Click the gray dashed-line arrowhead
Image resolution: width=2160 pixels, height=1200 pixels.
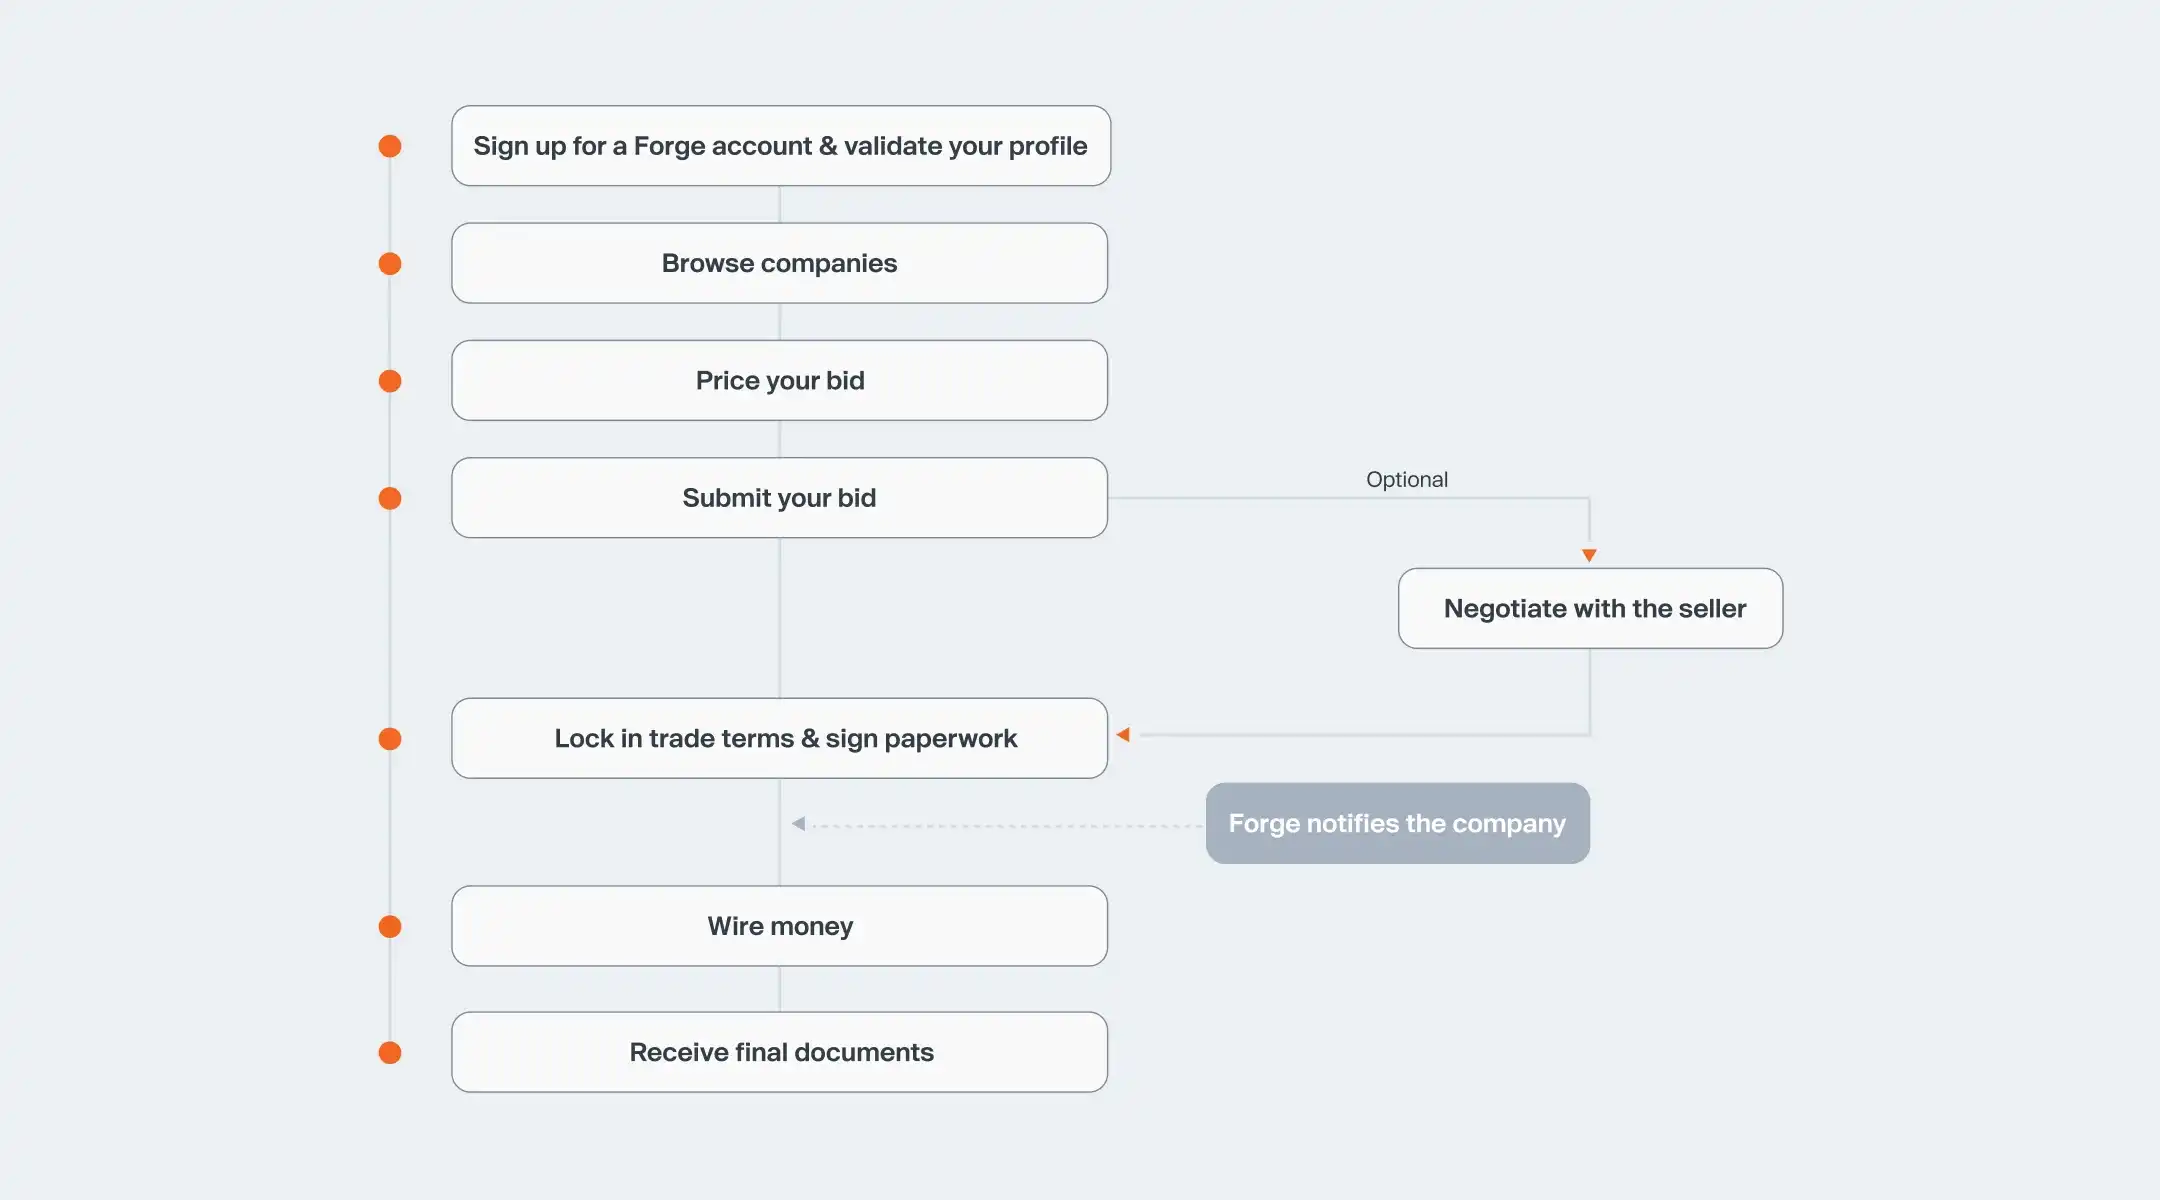coord(798,824)
